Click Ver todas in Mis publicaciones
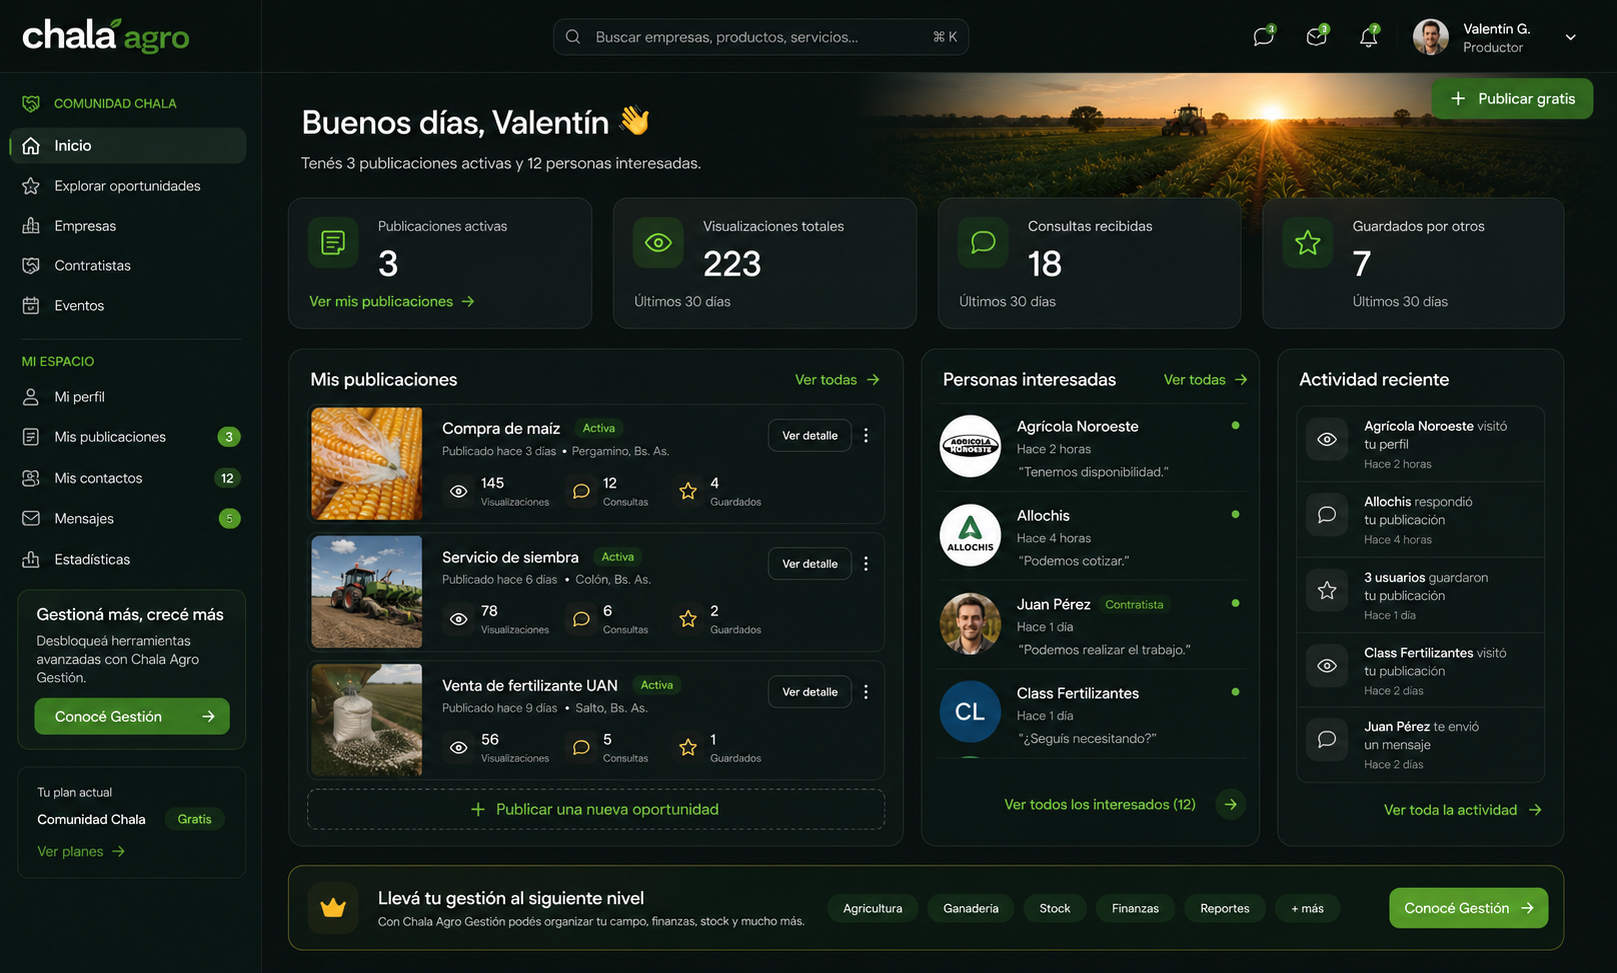This screenshot has width=1617, height=973. pos(837,379)
